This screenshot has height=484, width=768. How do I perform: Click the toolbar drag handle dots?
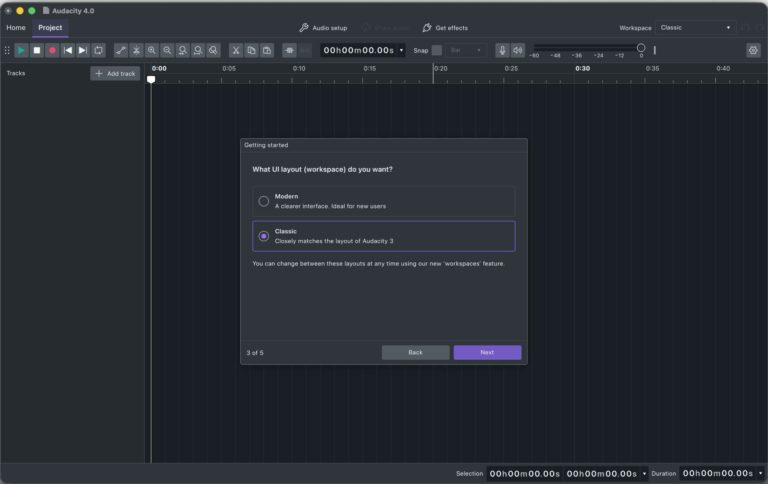click(7, 50)
